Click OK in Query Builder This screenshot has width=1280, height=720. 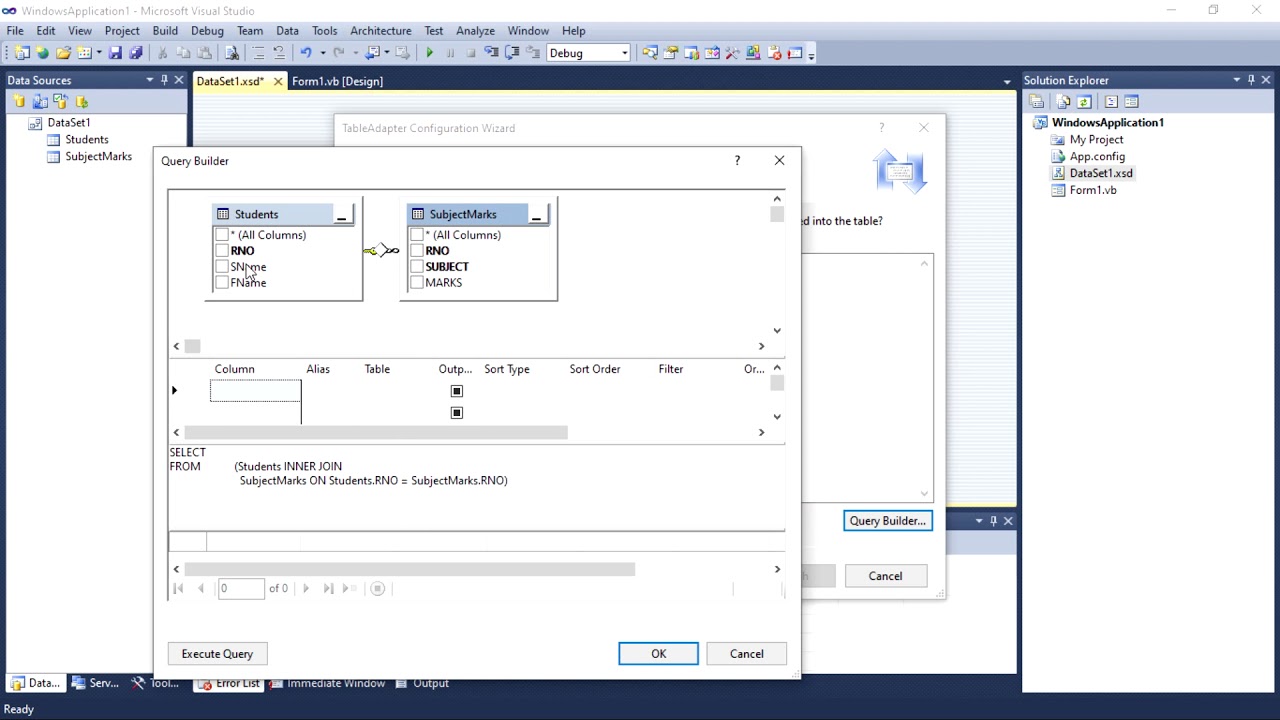(x=658, y=654)
